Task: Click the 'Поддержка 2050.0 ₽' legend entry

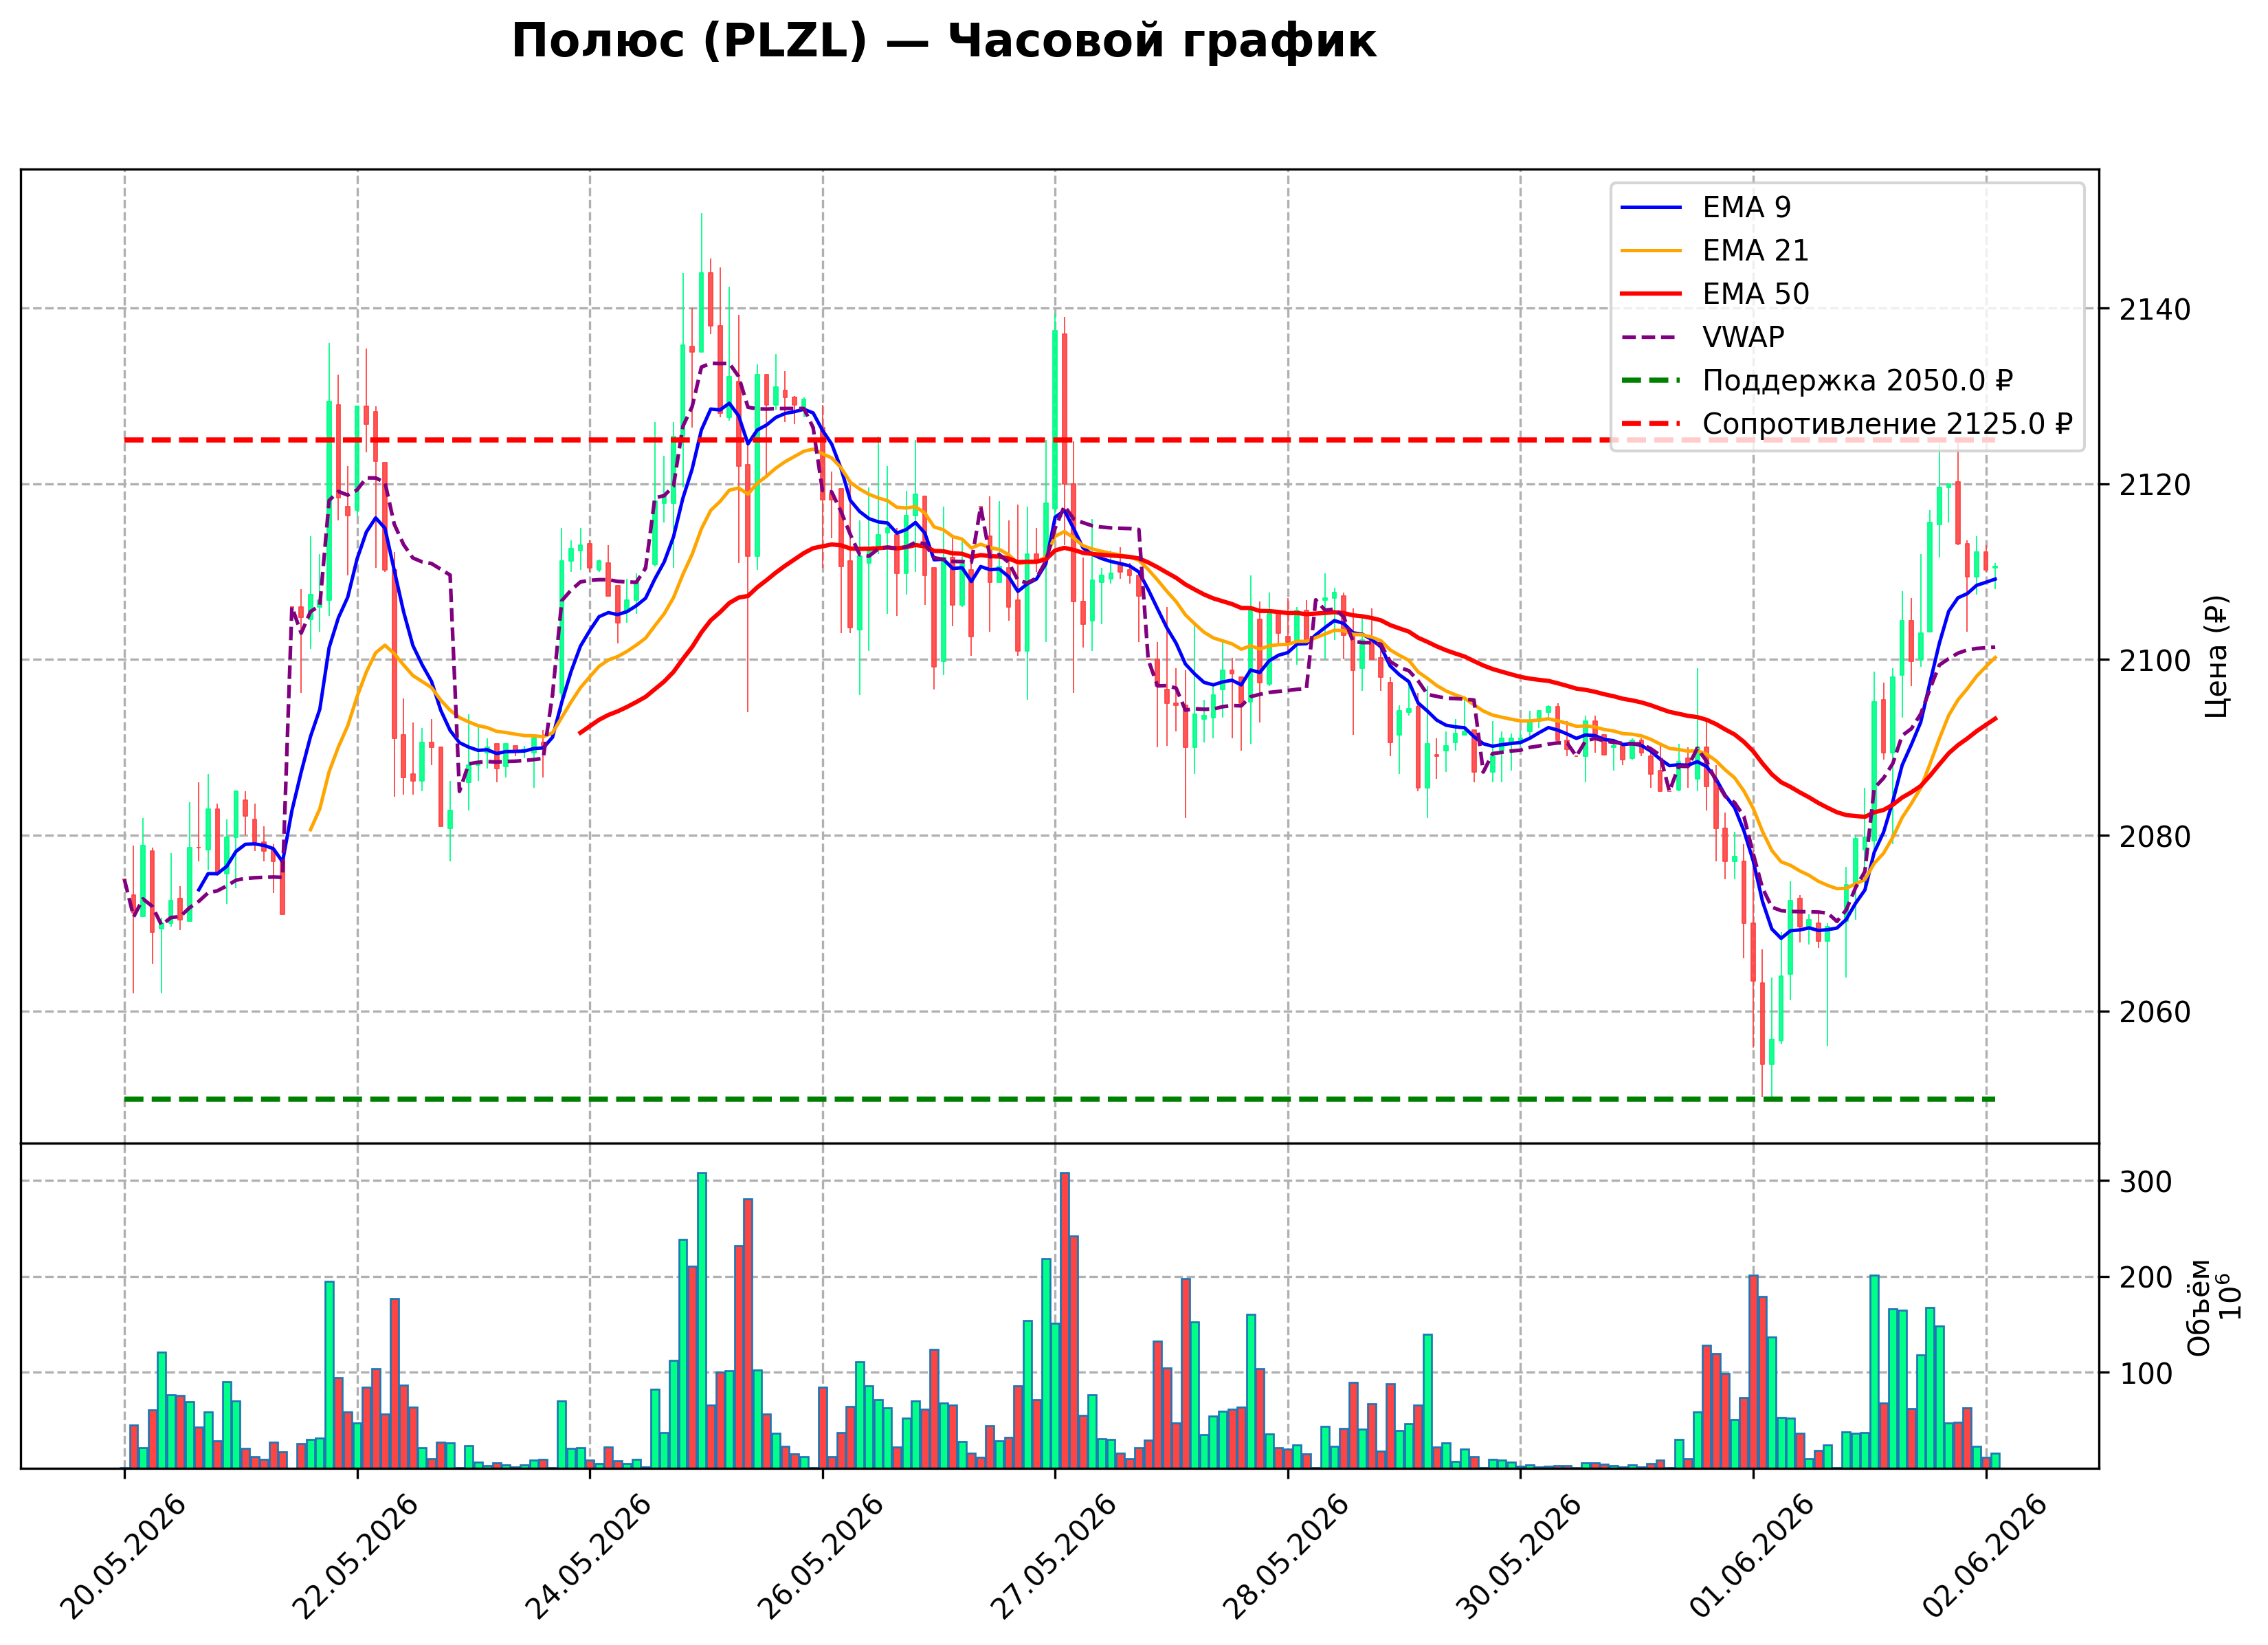Action: click(x=1816, y=381)
